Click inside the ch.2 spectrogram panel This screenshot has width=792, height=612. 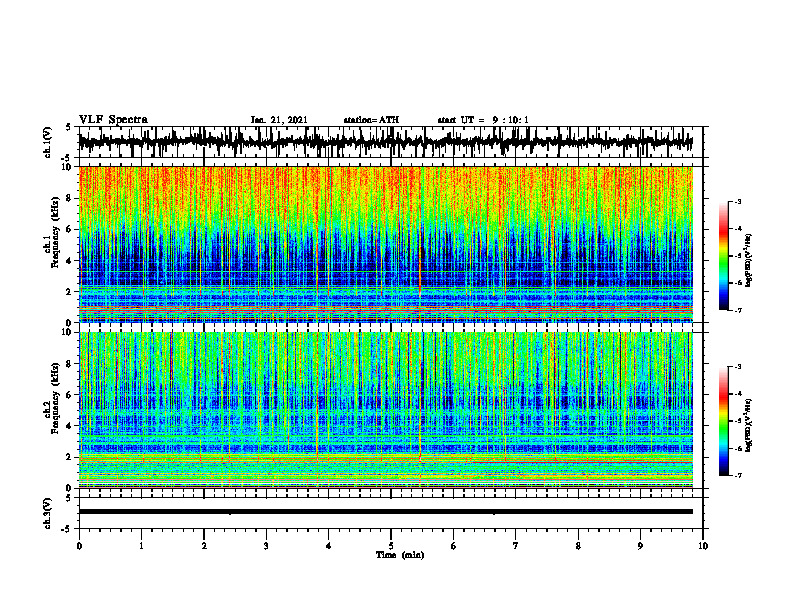pos(385,410)
